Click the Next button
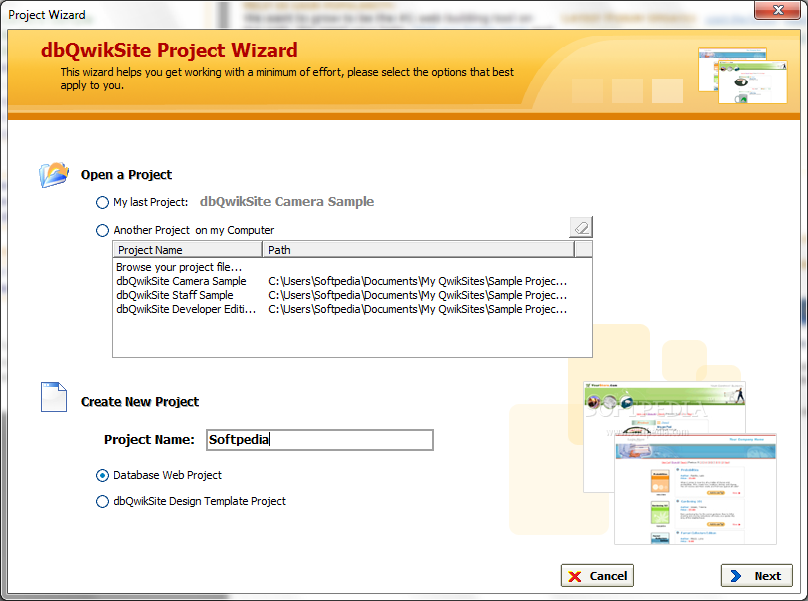The width and height of the screenshot is (808, 601). [x=756, y=576]
